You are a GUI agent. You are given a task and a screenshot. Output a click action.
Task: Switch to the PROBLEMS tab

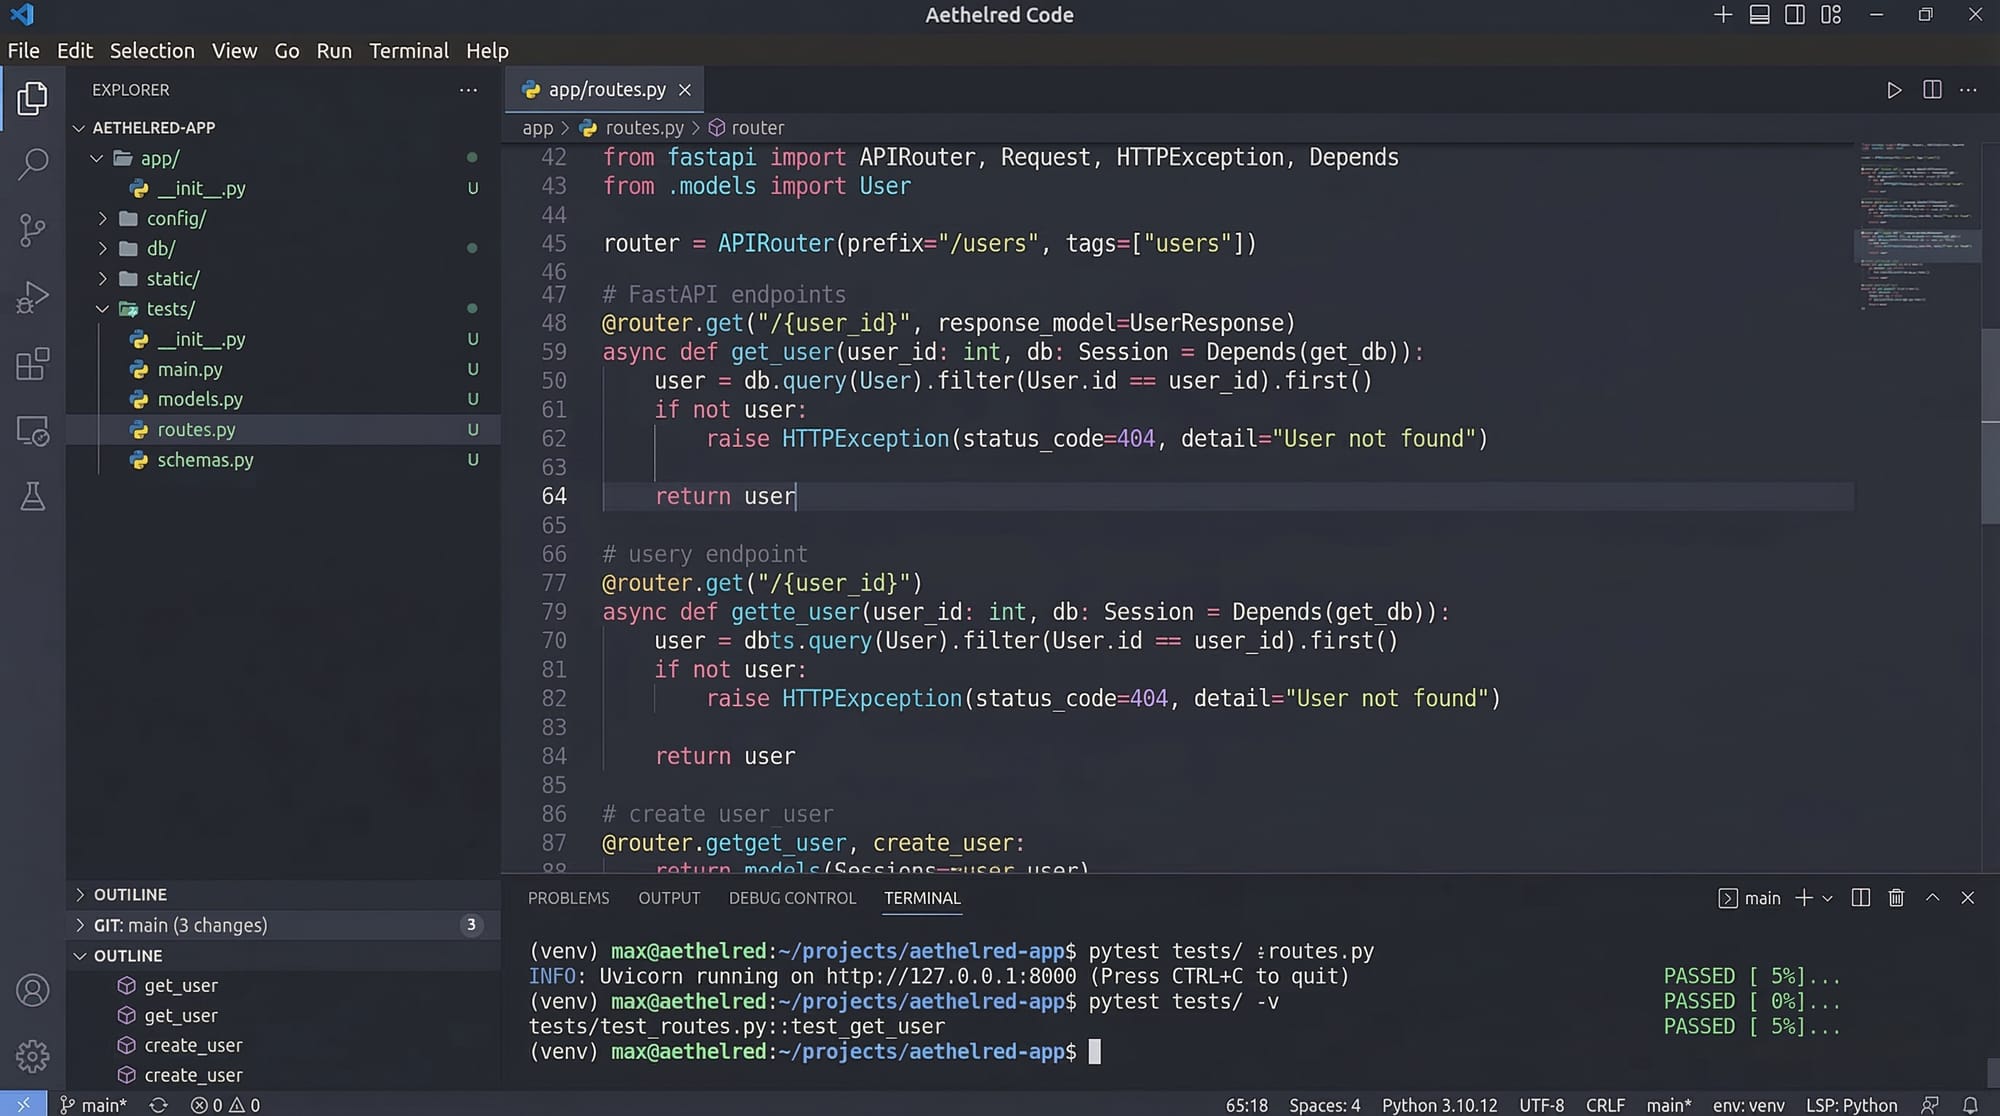(x=568, y=898)
